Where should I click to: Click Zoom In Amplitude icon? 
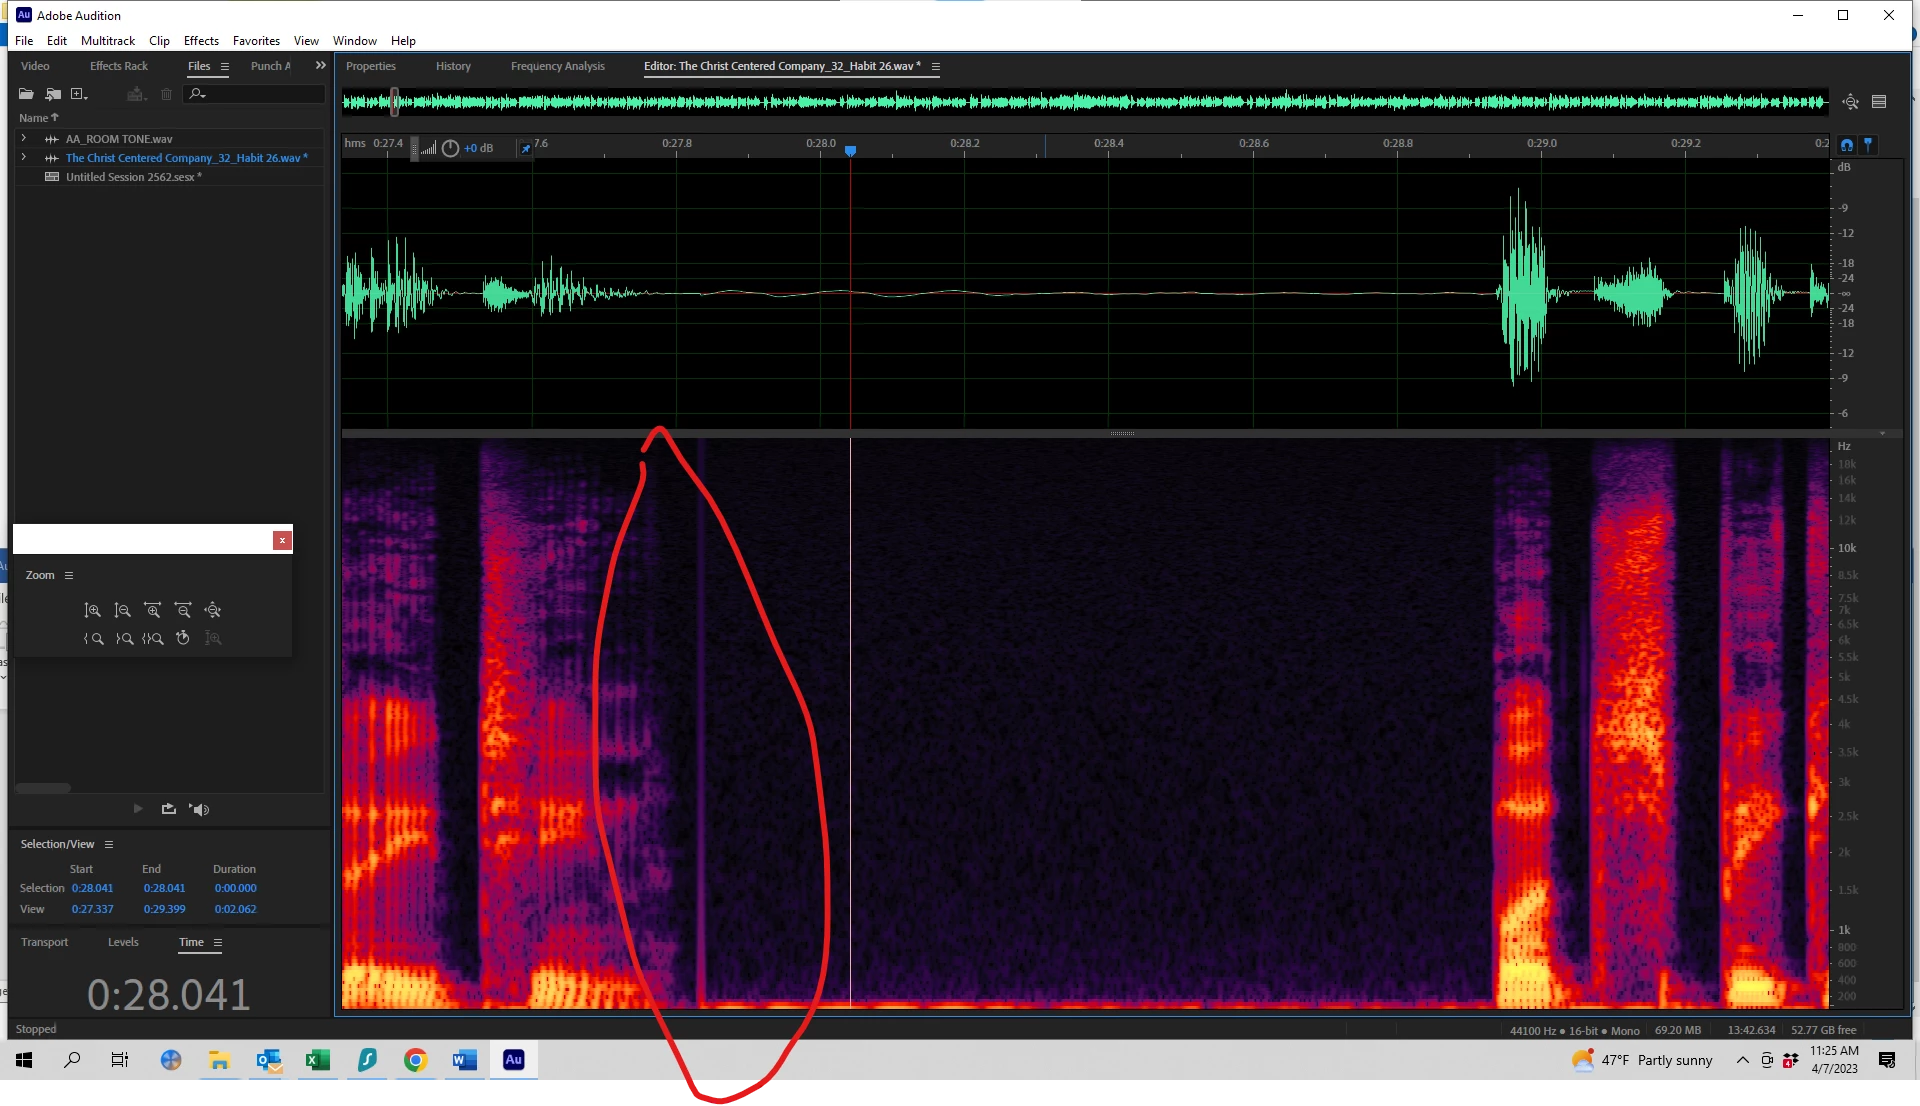coord(92,610)
